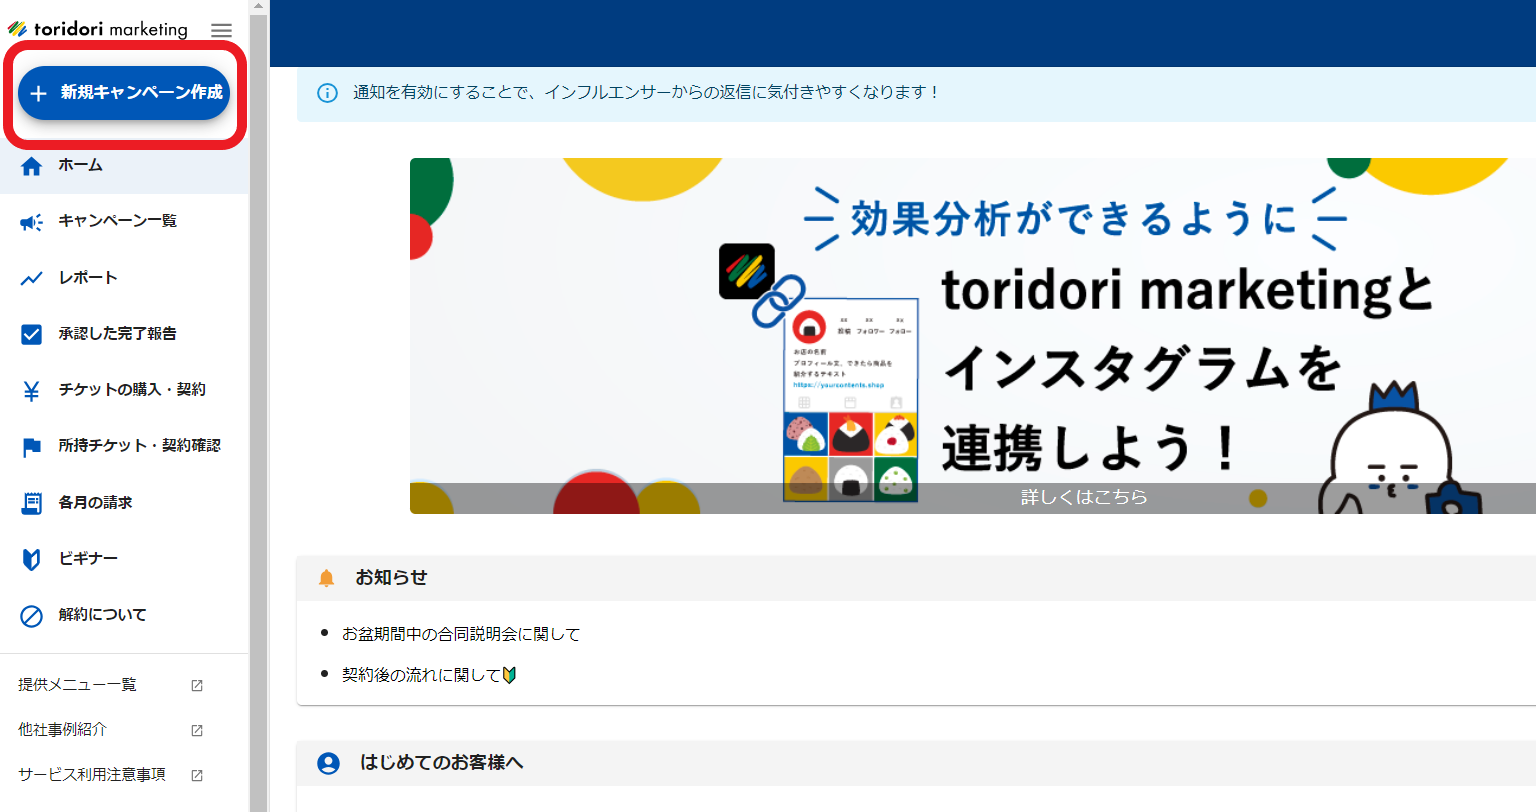Click the お知らせ section heading
Screen dimensions: 1536x812
[x=391, y=578]
